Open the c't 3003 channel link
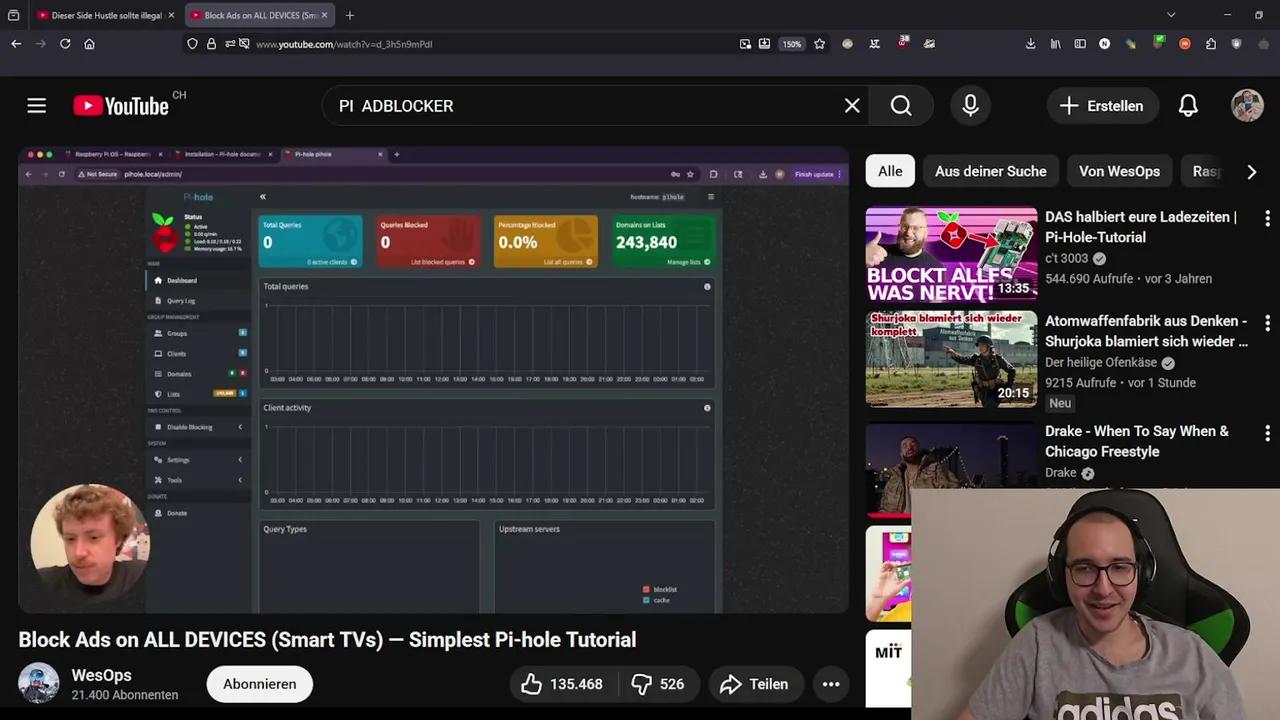Image resolution: width=1280 pixels, height=720 pixels. tap(1066, 258)
